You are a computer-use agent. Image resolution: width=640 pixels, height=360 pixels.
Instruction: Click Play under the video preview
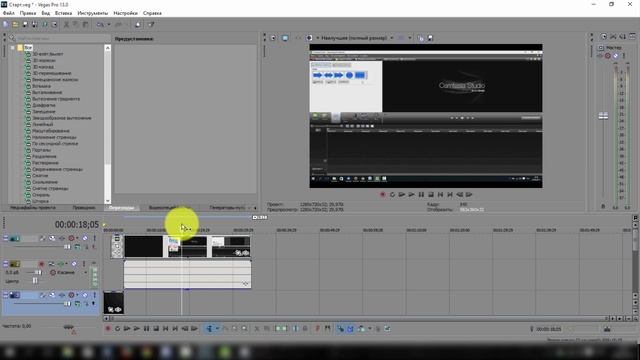click(x=411, y=195)
